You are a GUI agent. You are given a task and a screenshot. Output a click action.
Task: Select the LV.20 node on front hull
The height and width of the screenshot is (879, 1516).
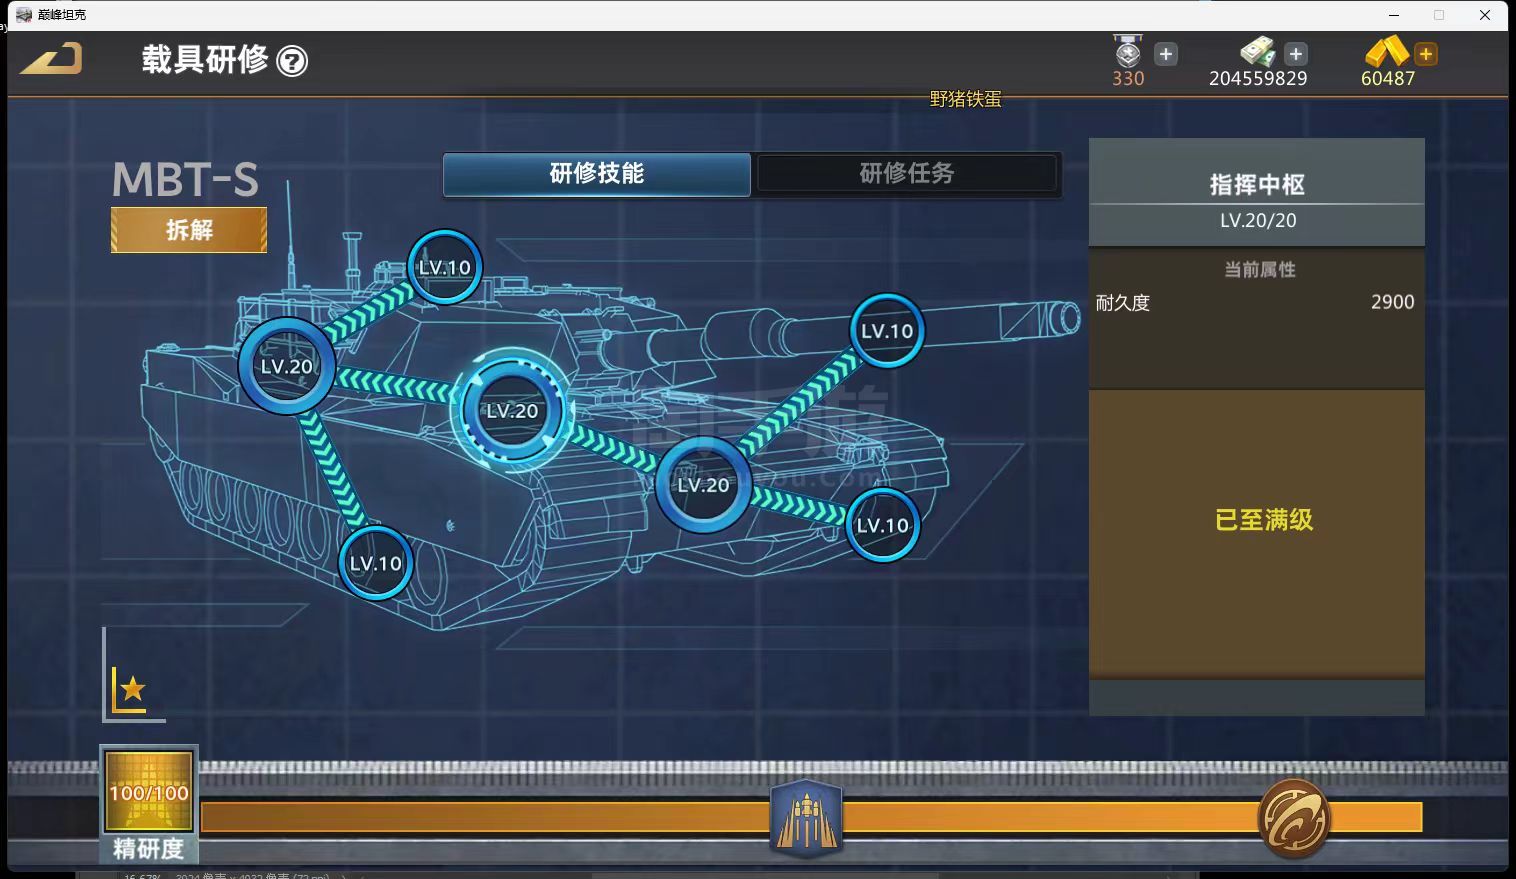[704, 485]
